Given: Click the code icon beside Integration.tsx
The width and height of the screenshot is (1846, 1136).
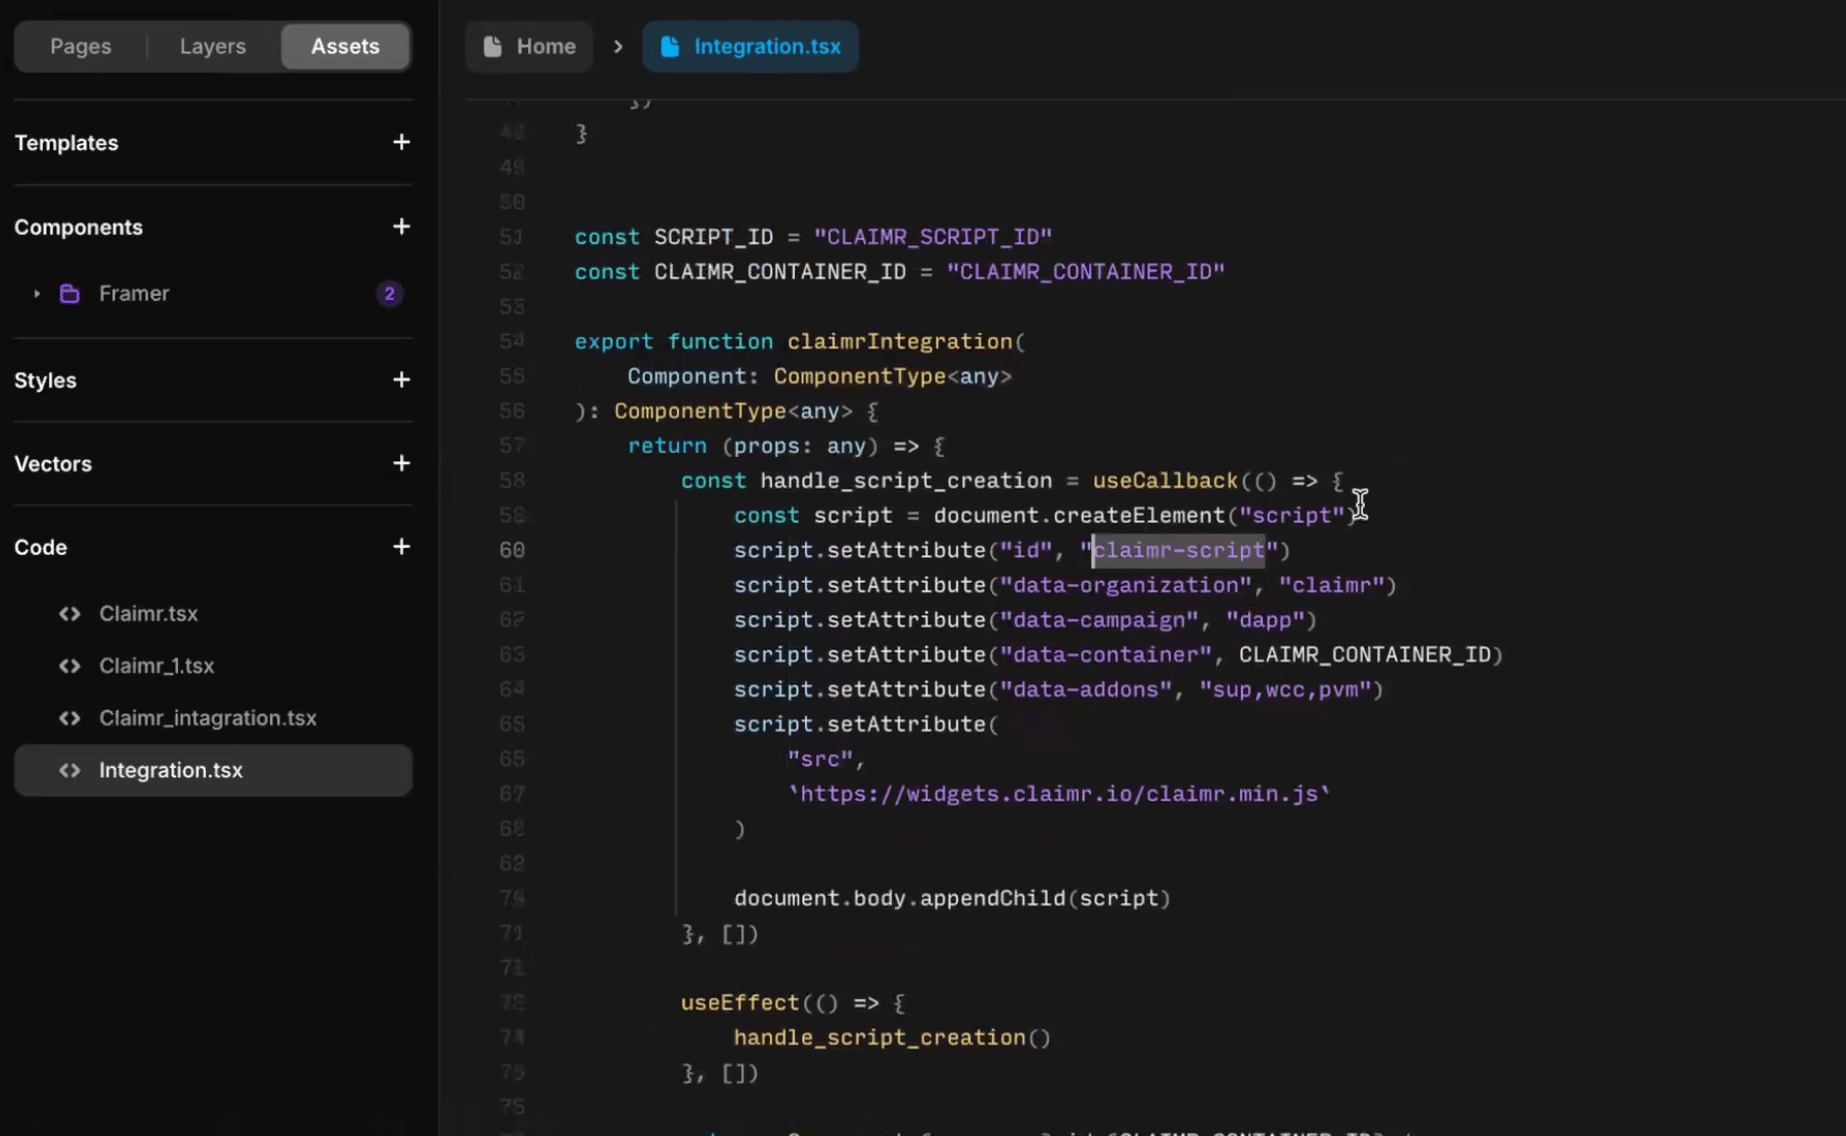Looking at the screenshot, I should pos(69,770).
